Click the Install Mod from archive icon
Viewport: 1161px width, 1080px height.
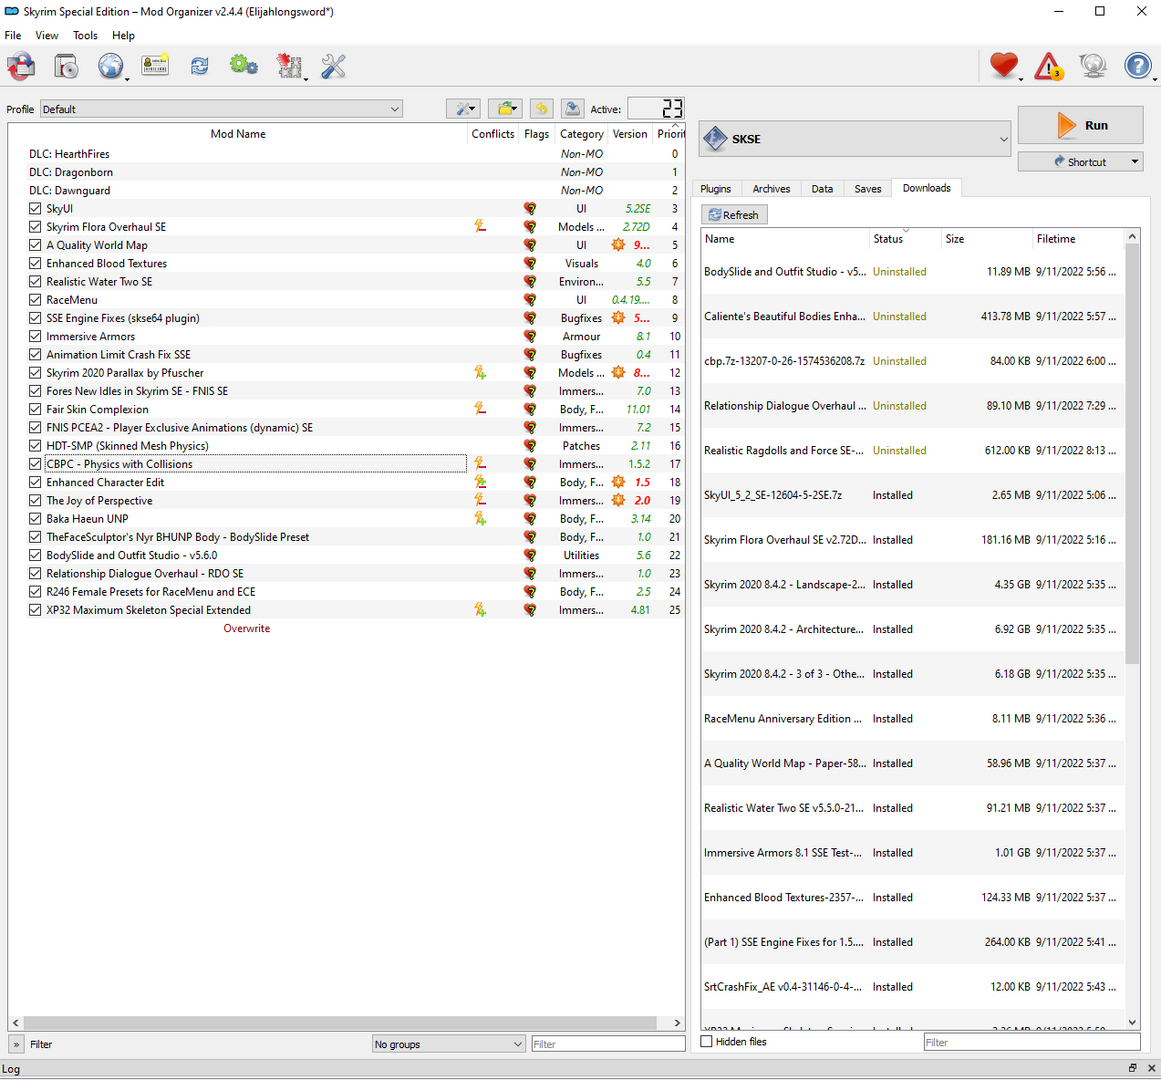(66, 67)
